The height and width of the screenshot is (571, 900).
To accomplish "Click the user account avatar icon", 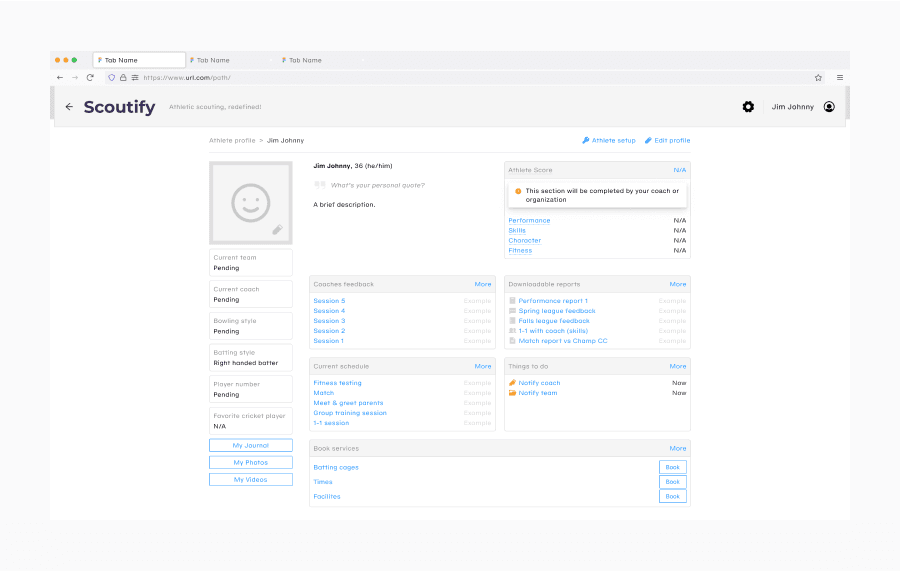I will 829,107.
